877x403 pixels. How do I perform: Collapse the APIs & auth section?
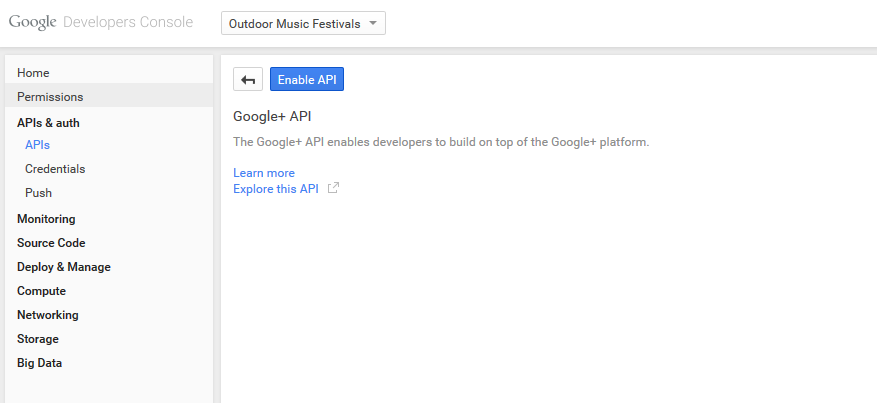coord(48,123)
